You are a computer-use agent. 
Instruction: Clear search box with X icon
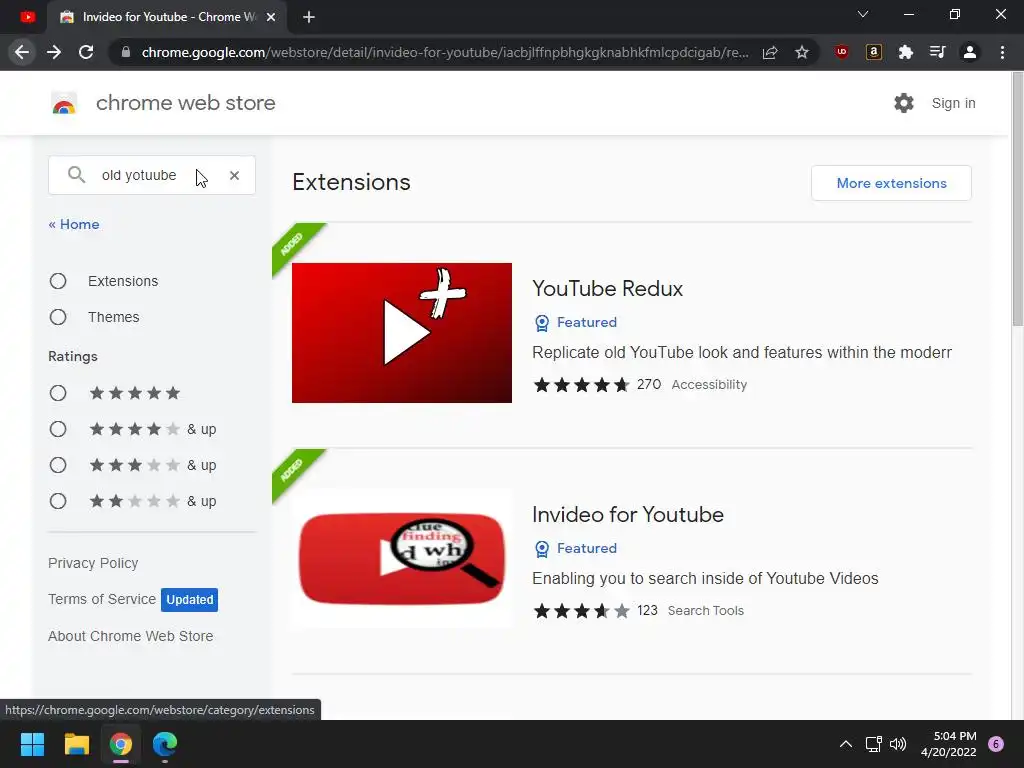point(234,175)
